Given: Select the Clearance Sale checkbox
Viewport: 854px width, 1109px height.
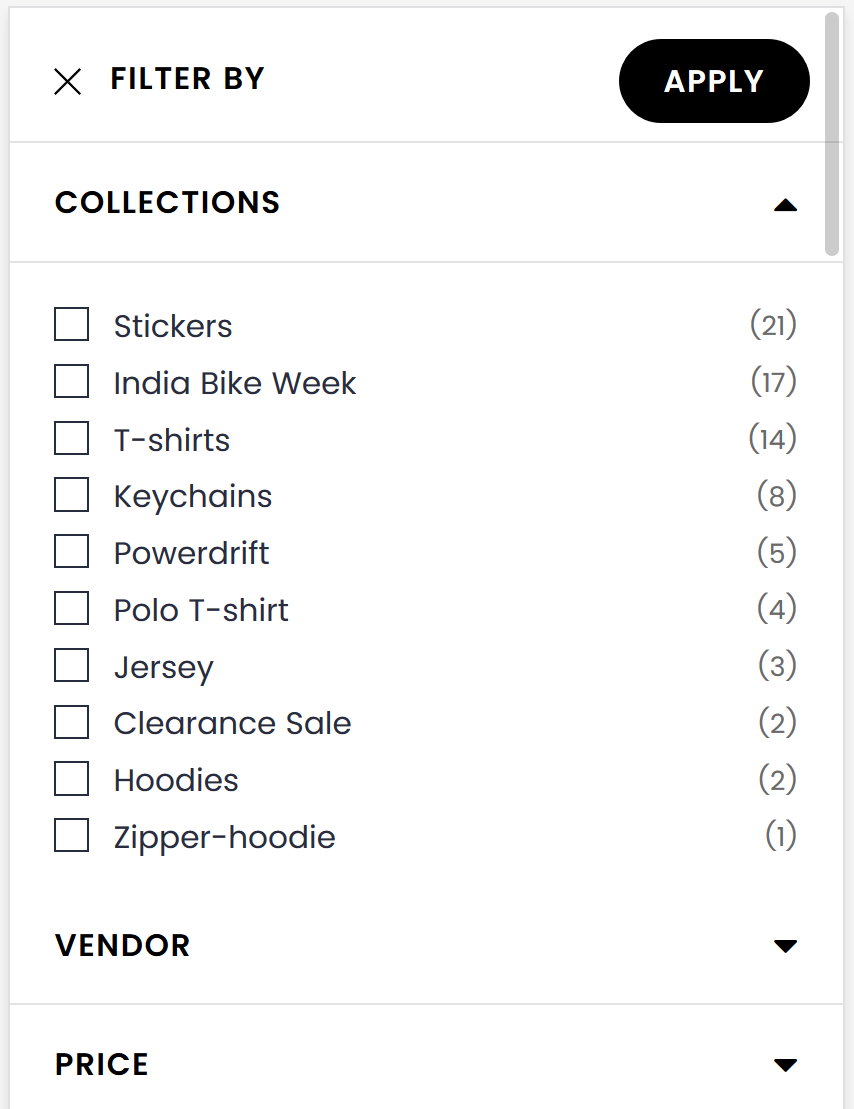Looking at the screenshot, I should pyautogui.click(x=71, y=722).
